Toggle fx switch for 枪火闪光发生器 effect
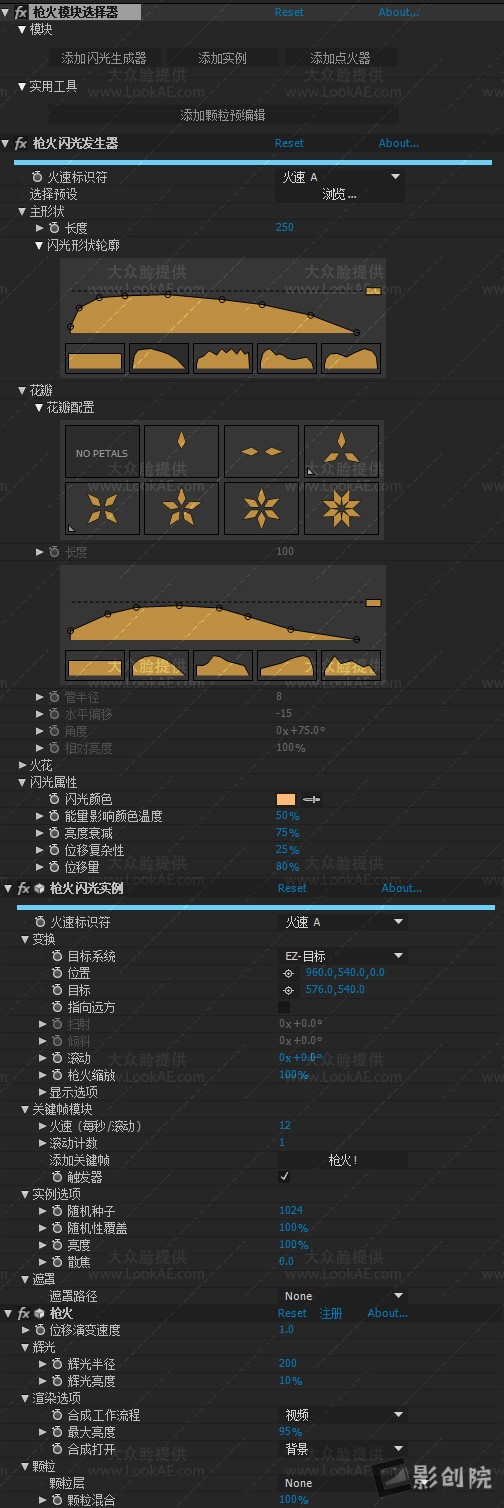This screenshot has height=1508, width=504. (x=20, y=143)
